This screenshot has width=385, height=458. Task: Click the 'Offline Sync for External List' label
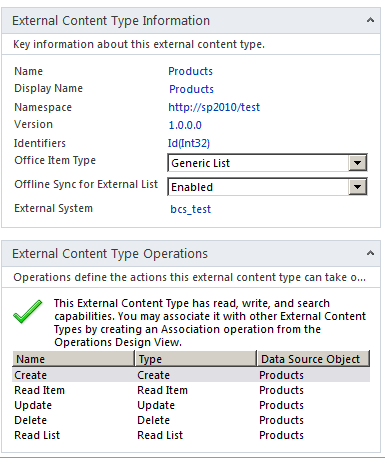point(86,184)
